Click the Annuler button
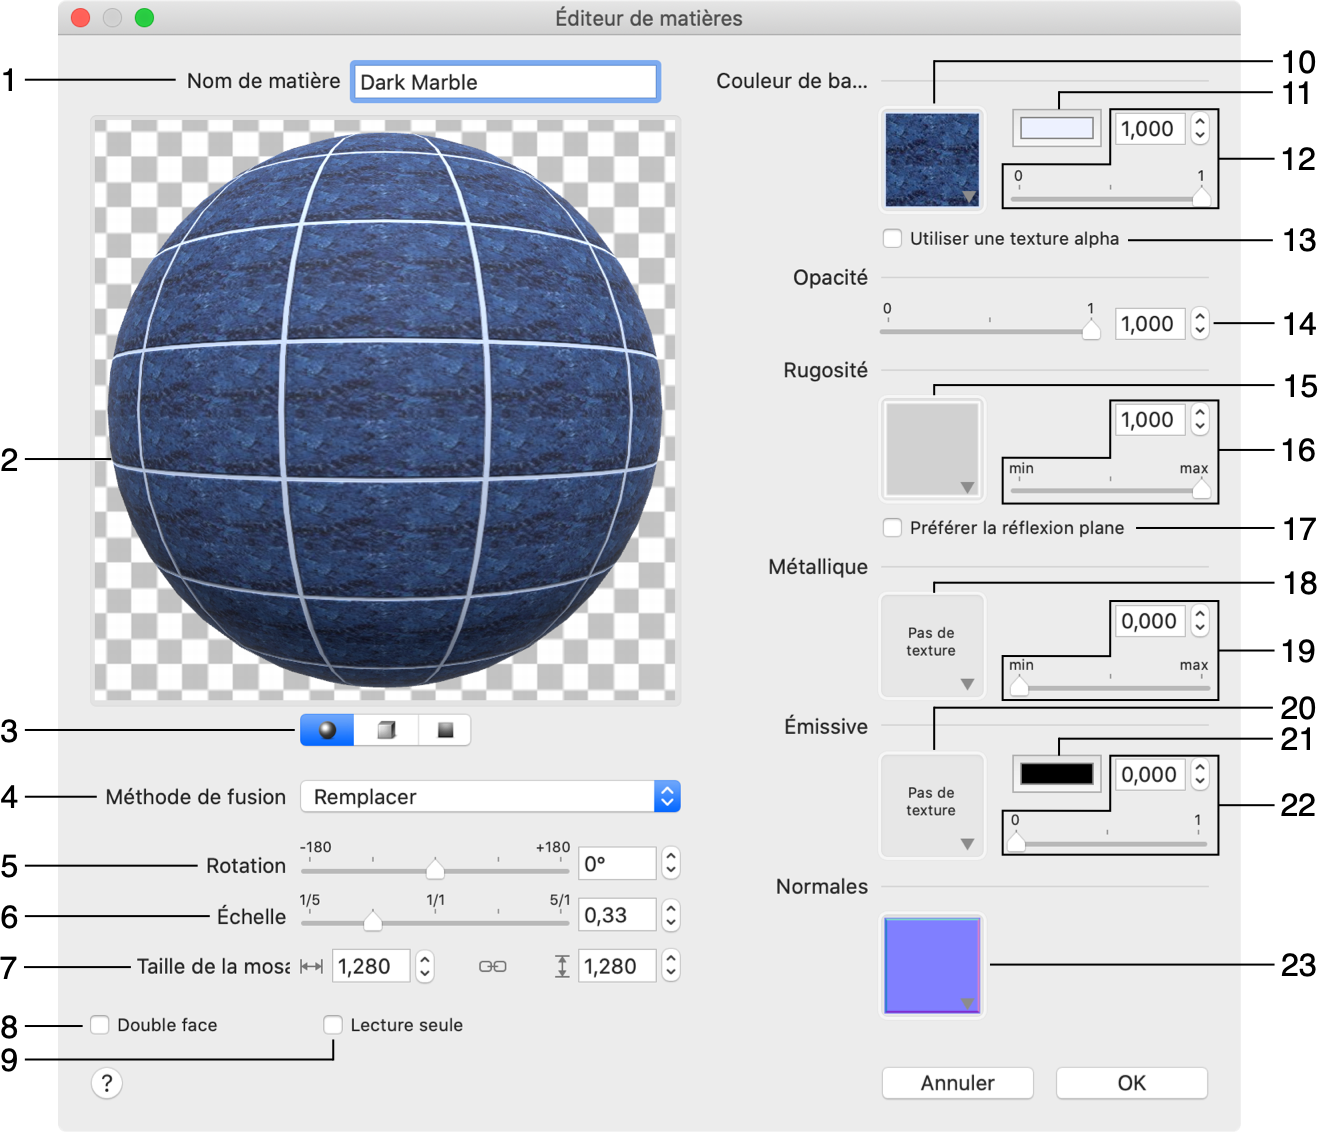The height and width of the screenshot is (1132, 1318). pos(957,1083)
